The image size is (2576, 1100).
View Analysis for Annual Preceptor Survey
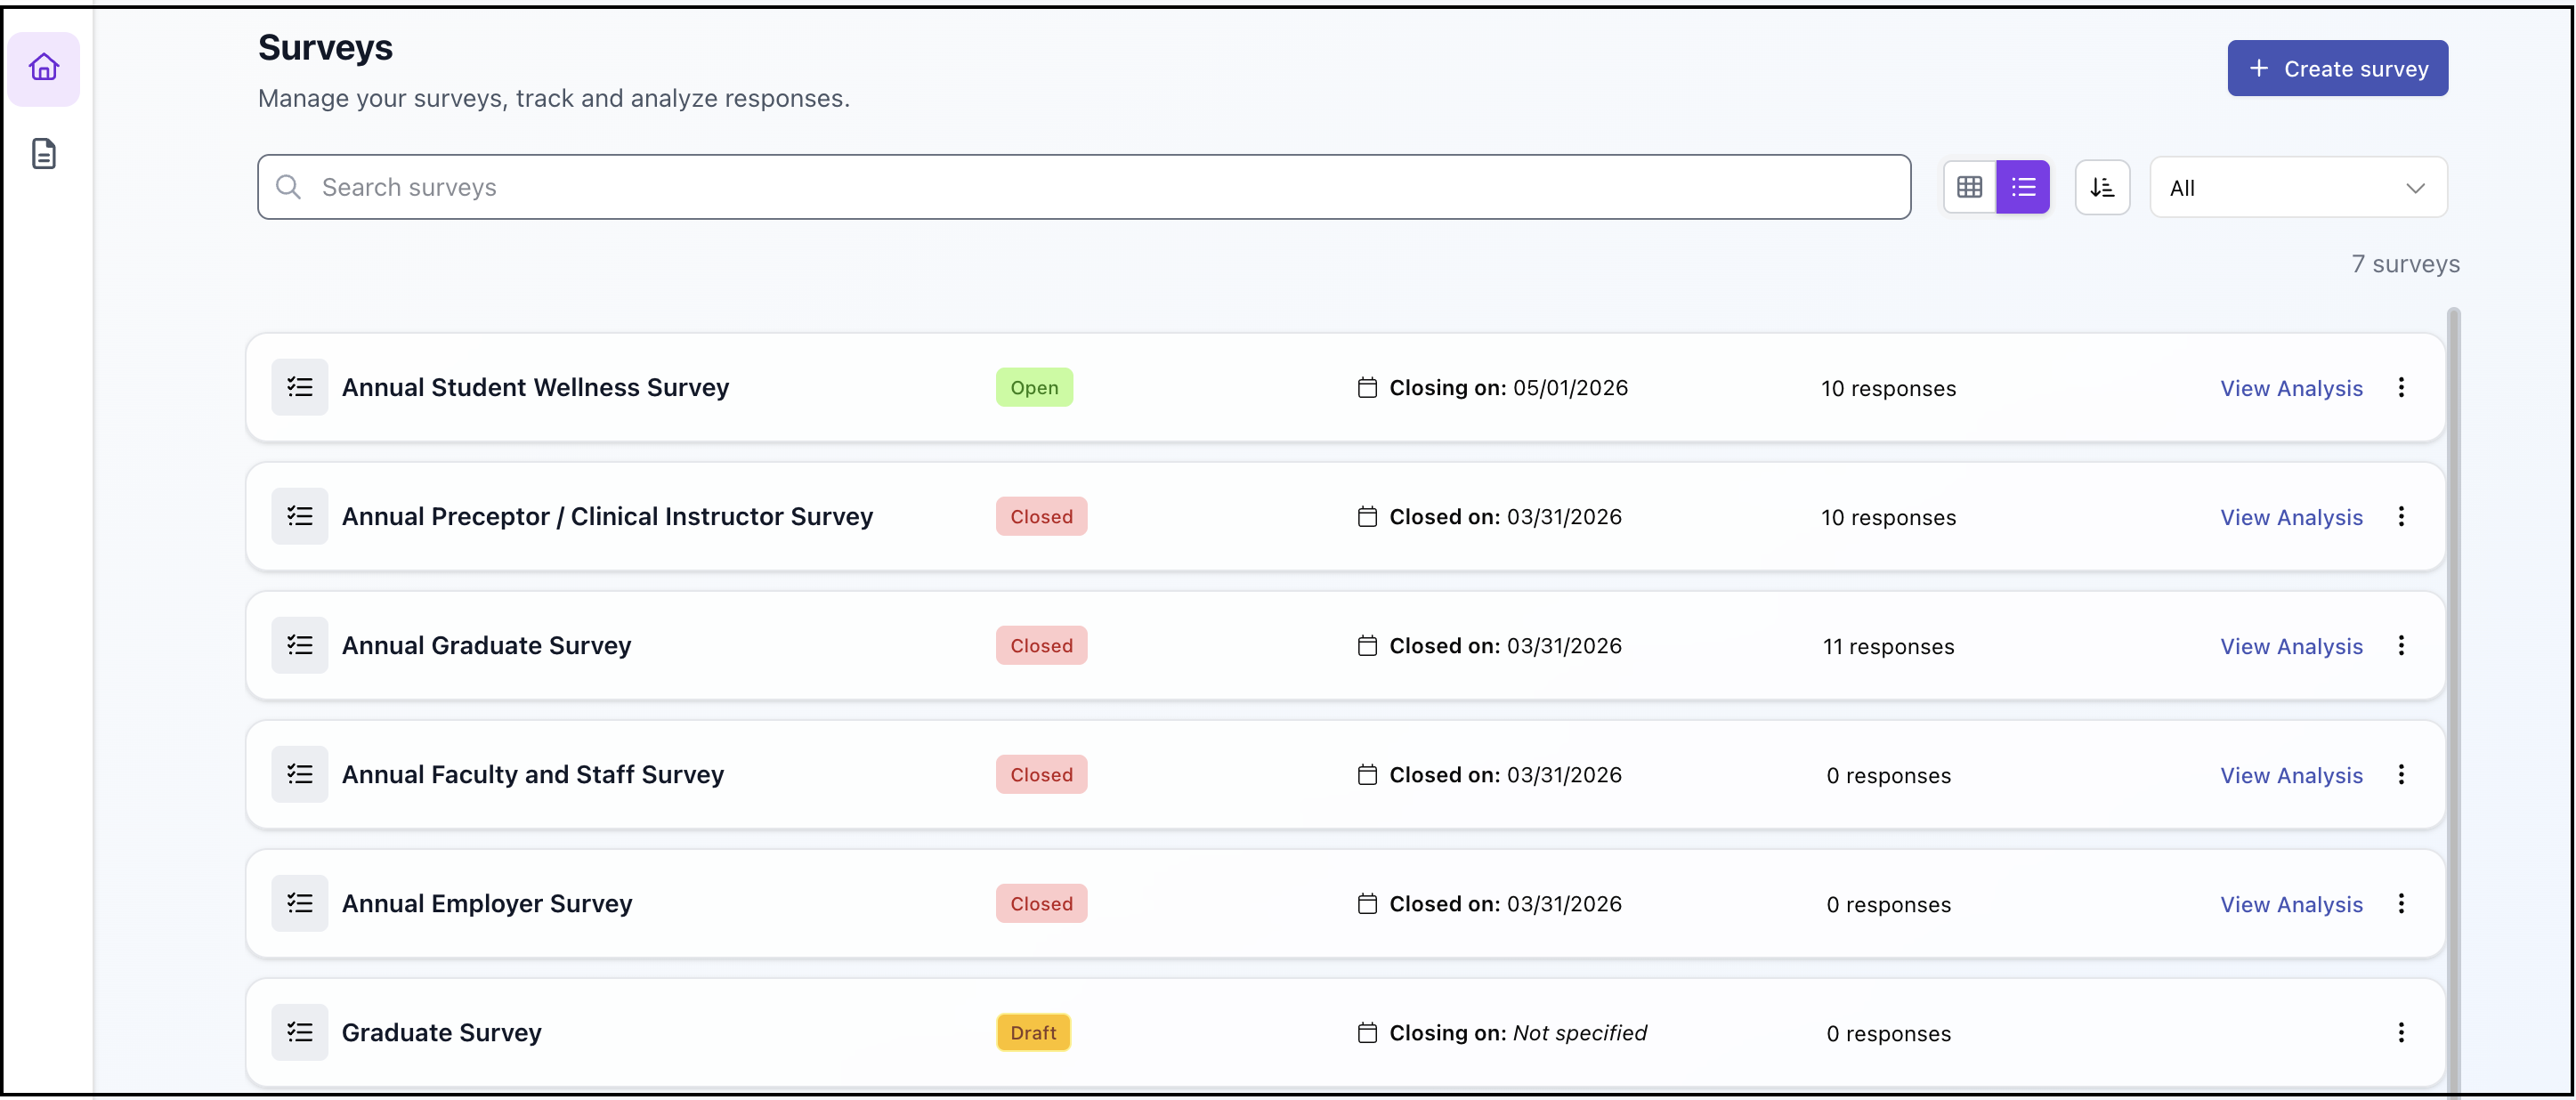2291,518
